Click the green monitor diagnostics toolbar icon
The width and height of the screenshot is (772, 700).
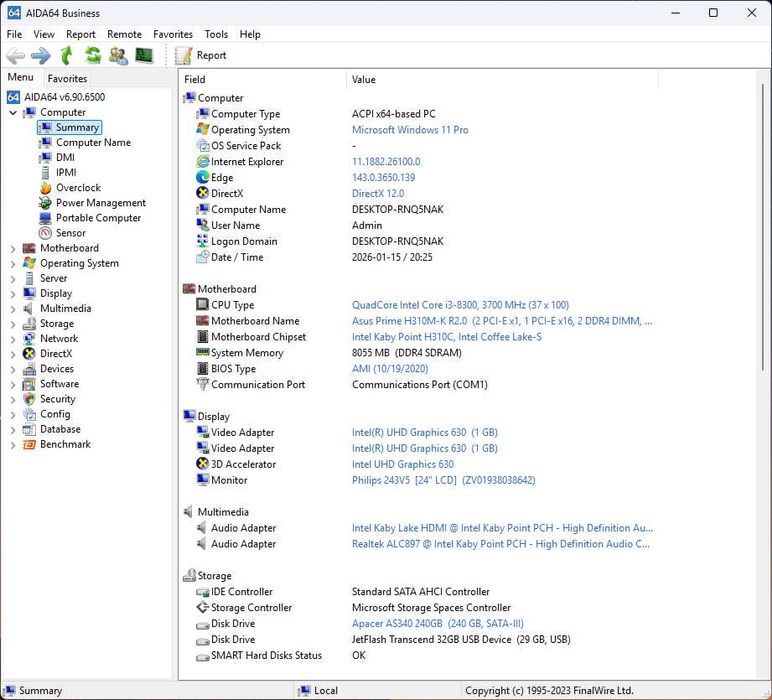click(144, 55)
